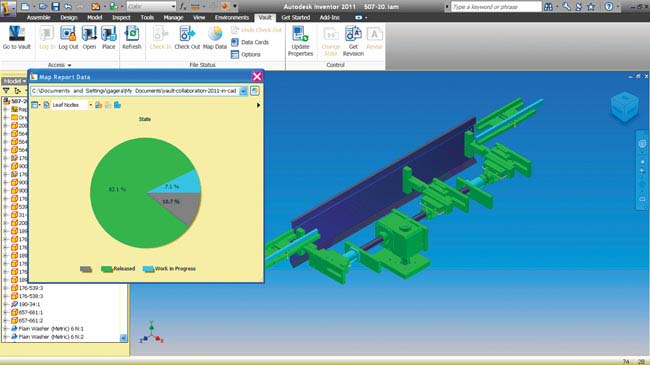The width and height of the screenshot is (650, 365).
Task: Check Out the current file
Action: 187,38
